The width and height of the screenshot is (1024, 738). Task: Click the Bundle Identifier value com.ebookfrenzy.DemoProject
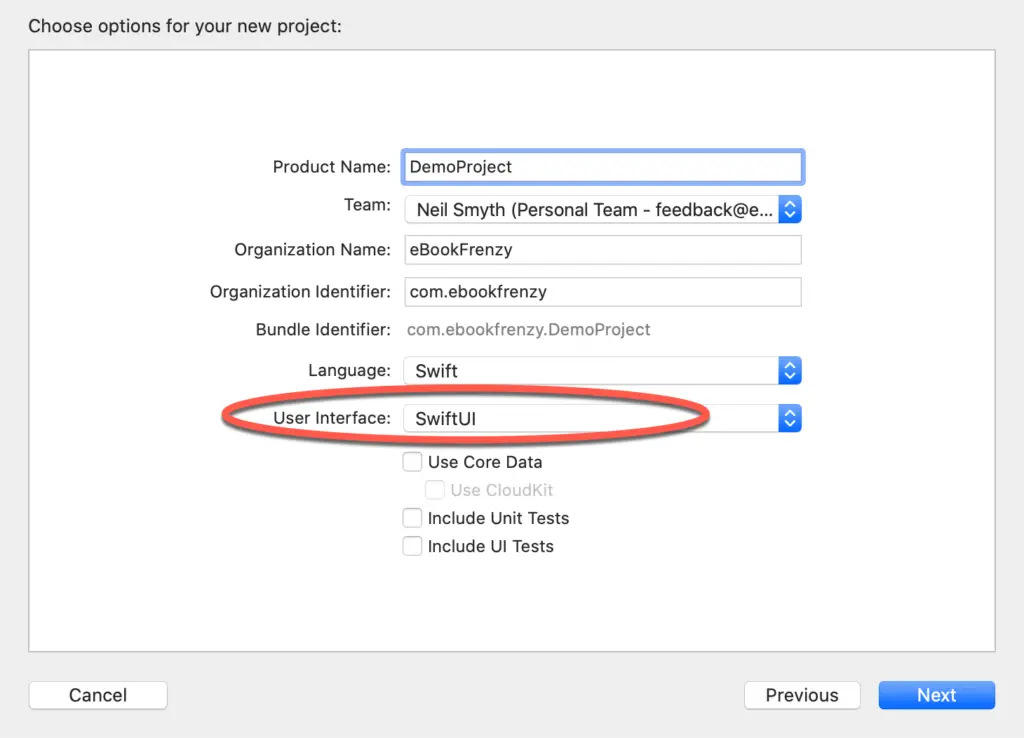pyautogui.click(x=528, y=330)
